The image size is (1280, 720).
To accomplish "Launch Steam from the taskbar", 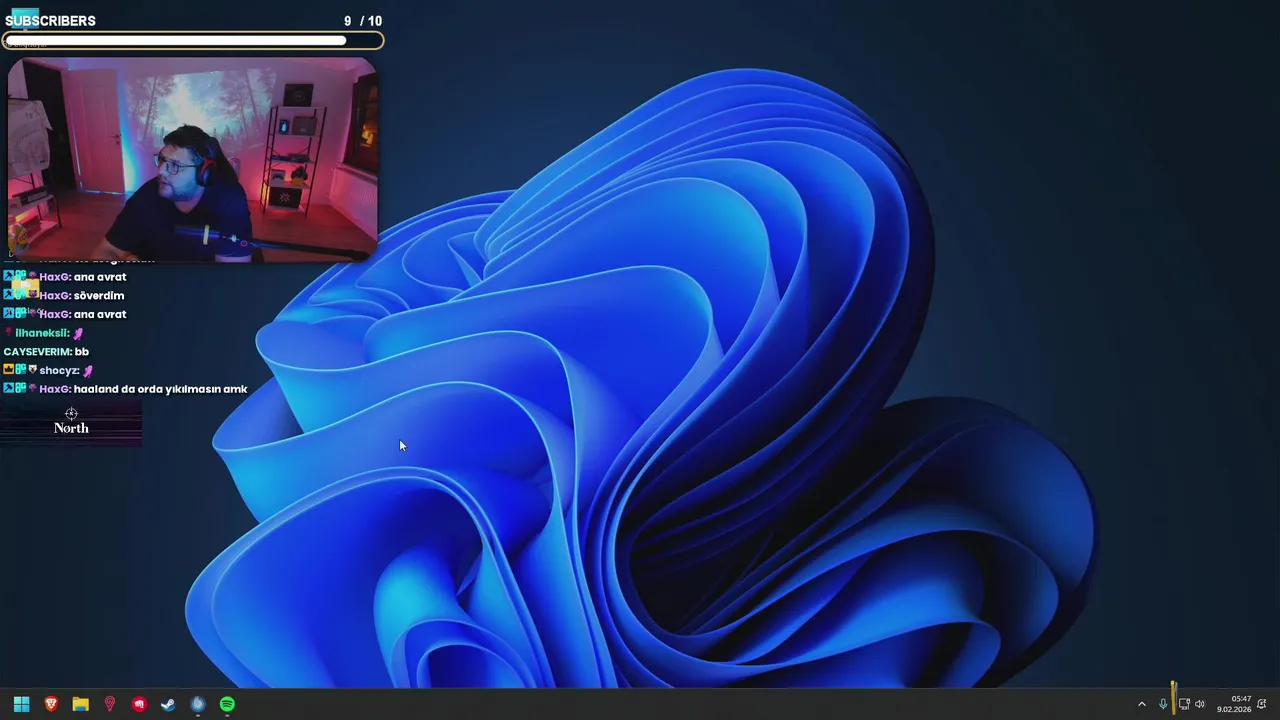I will [x=168, y=704].
